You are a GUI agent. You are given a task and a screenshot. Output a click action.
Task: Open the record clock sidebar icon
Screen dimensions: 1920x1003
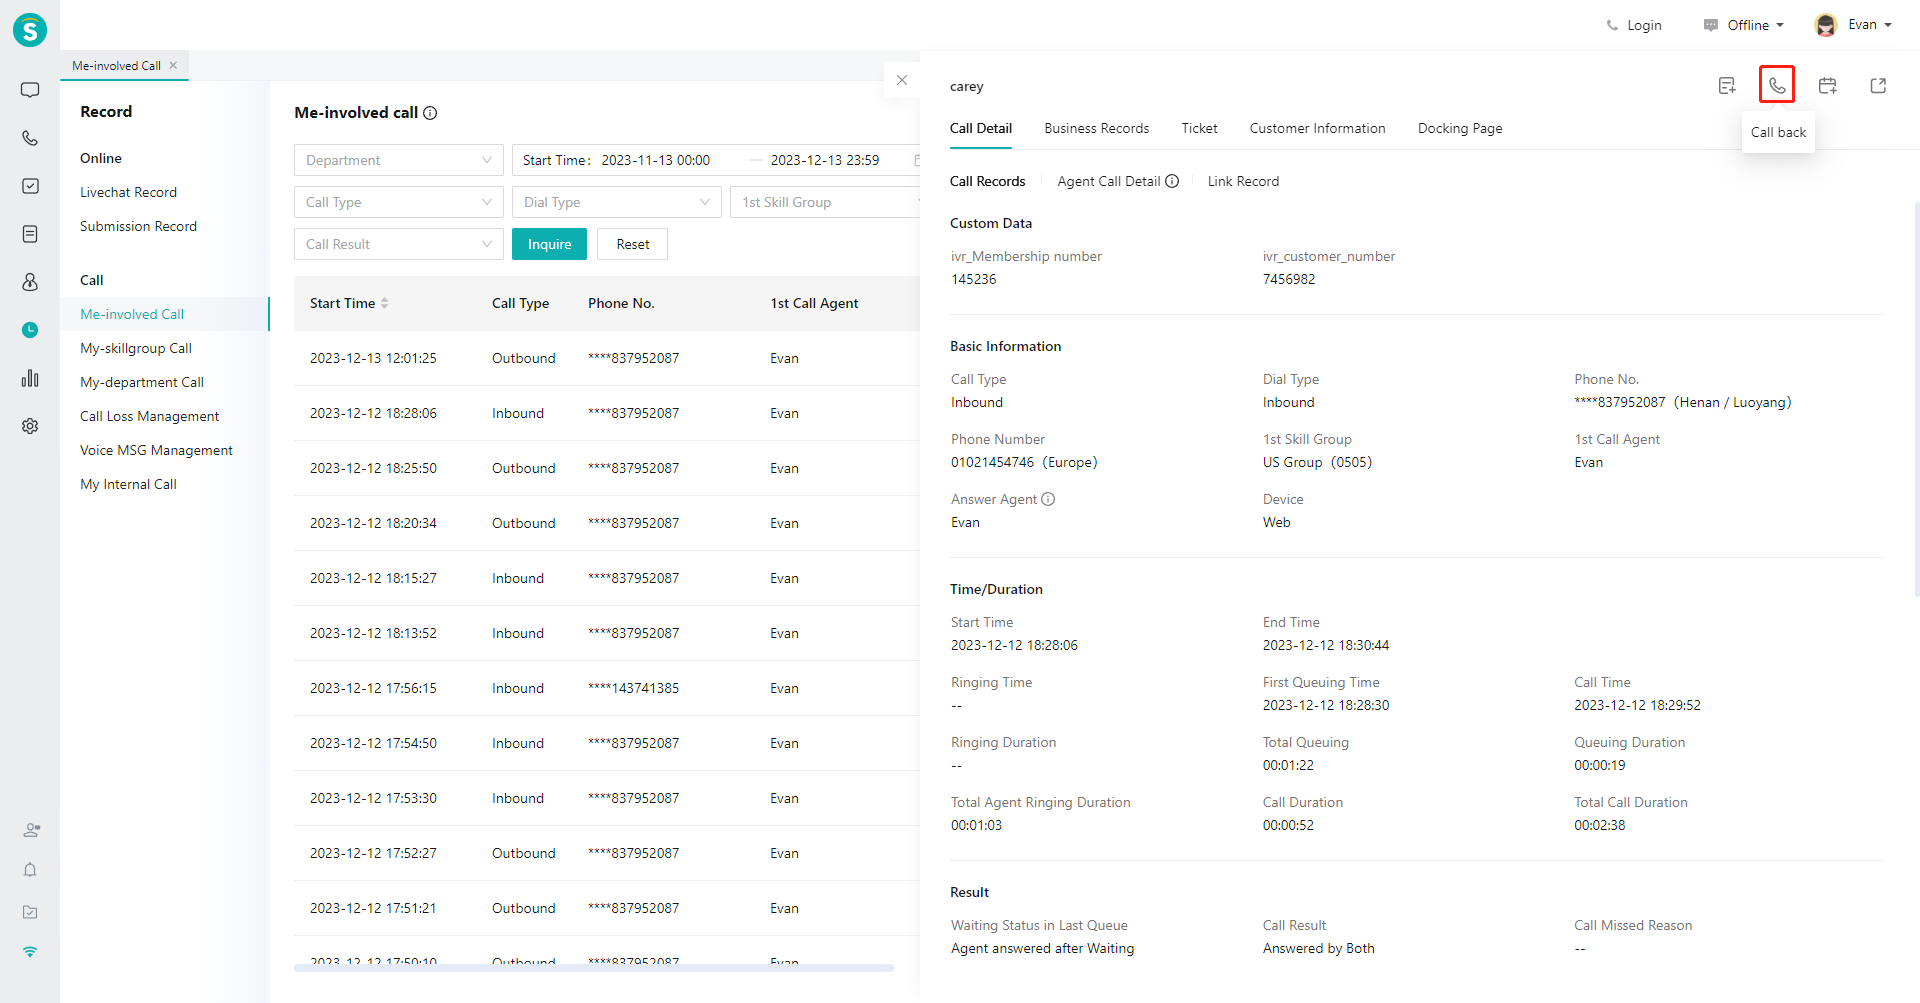point(30,330)
